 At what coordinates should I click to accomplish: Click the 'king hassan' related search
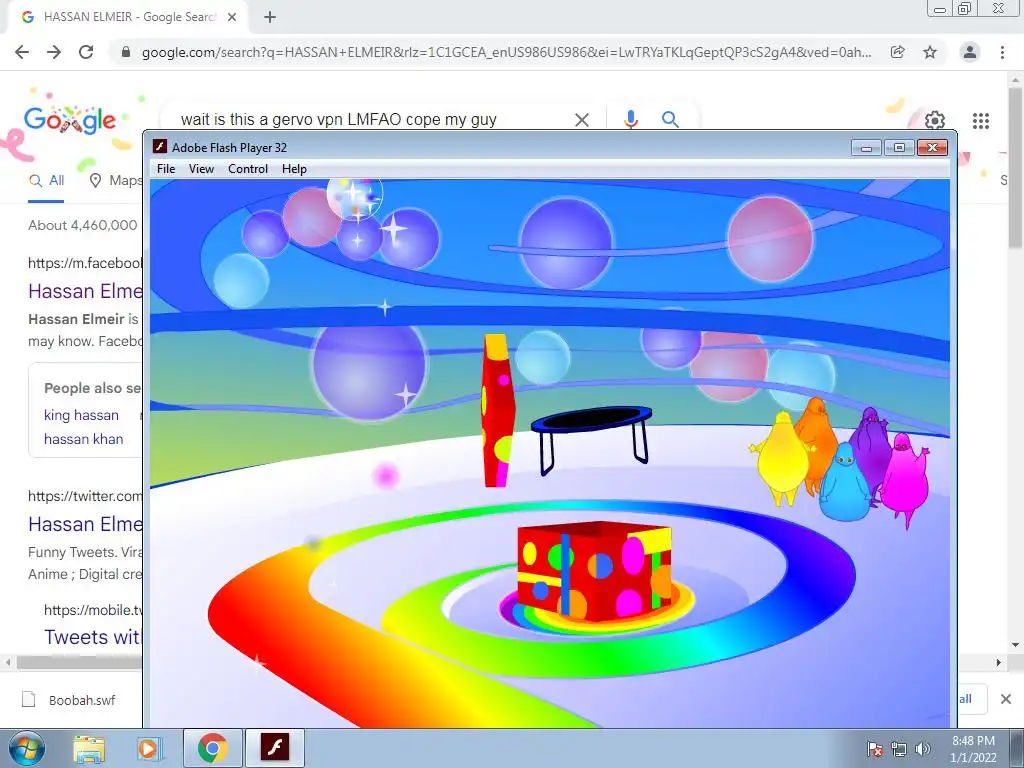click(81, 415)
